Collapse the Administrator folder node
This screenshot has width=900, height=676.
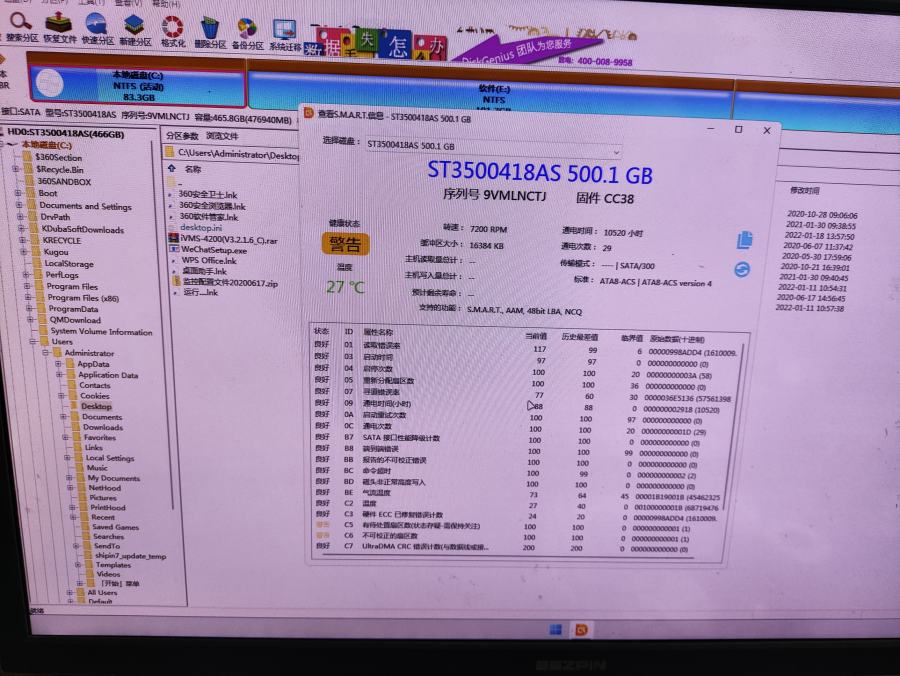(46, 352)
